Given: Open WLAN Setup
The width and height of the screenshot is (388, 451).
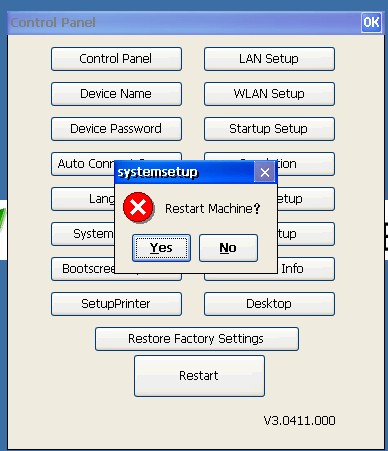Looking at the screenshot, I should coord(269,94).
